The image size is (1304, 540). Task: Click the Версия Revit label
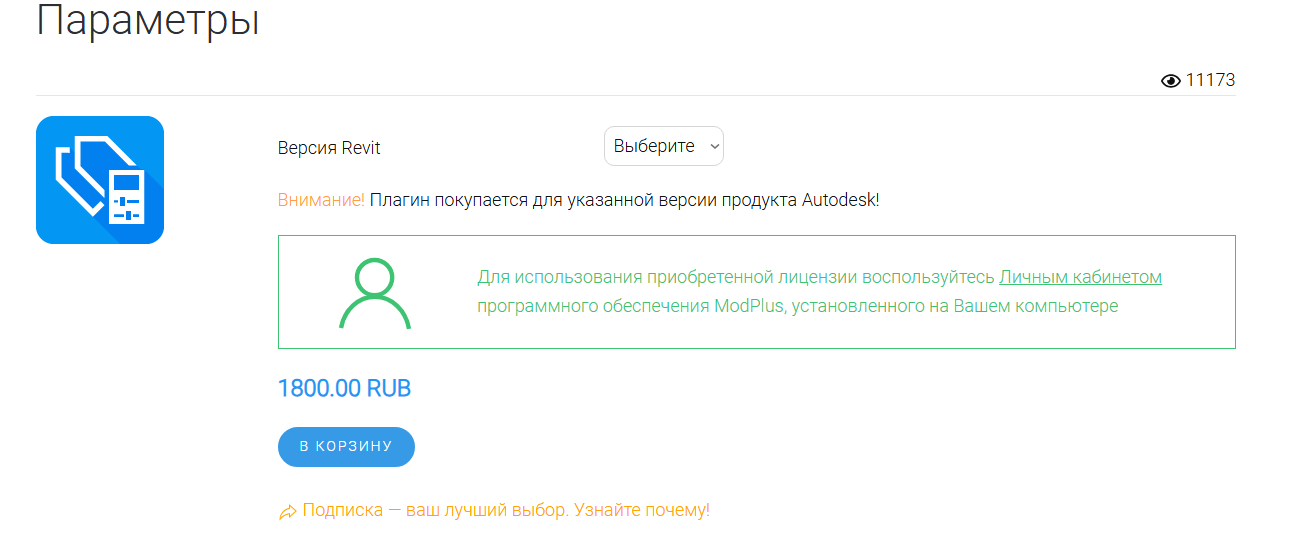[x=329, y=148]
